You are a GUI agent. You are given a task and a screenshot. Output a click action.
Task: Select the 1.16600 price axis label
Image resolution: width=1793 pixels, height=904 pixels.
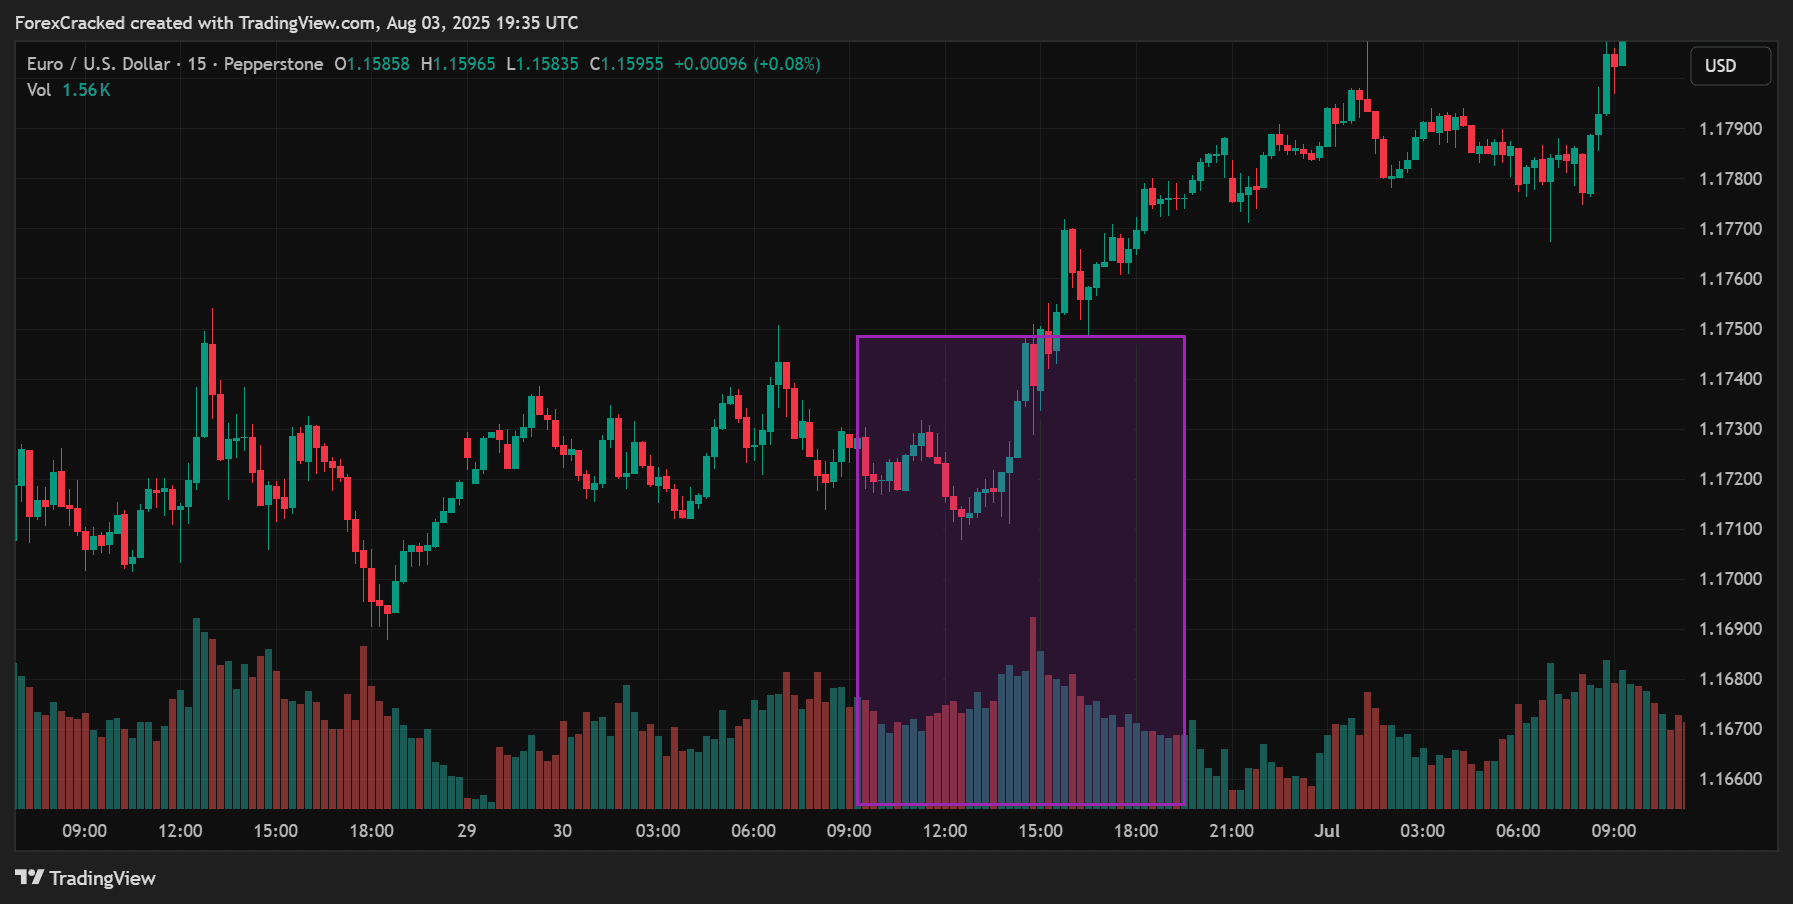point(1730,779)
